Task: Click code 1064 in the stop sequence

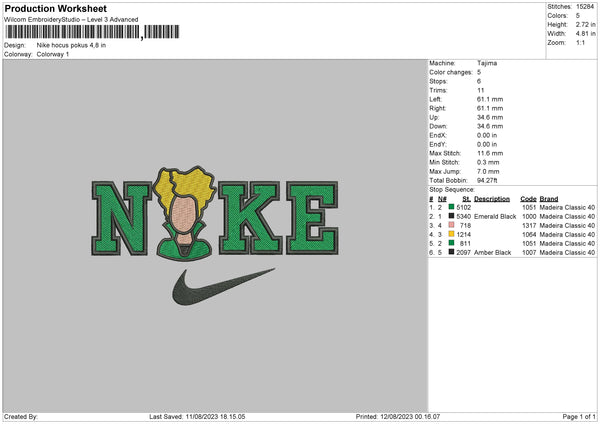Action: coord(529,234)
